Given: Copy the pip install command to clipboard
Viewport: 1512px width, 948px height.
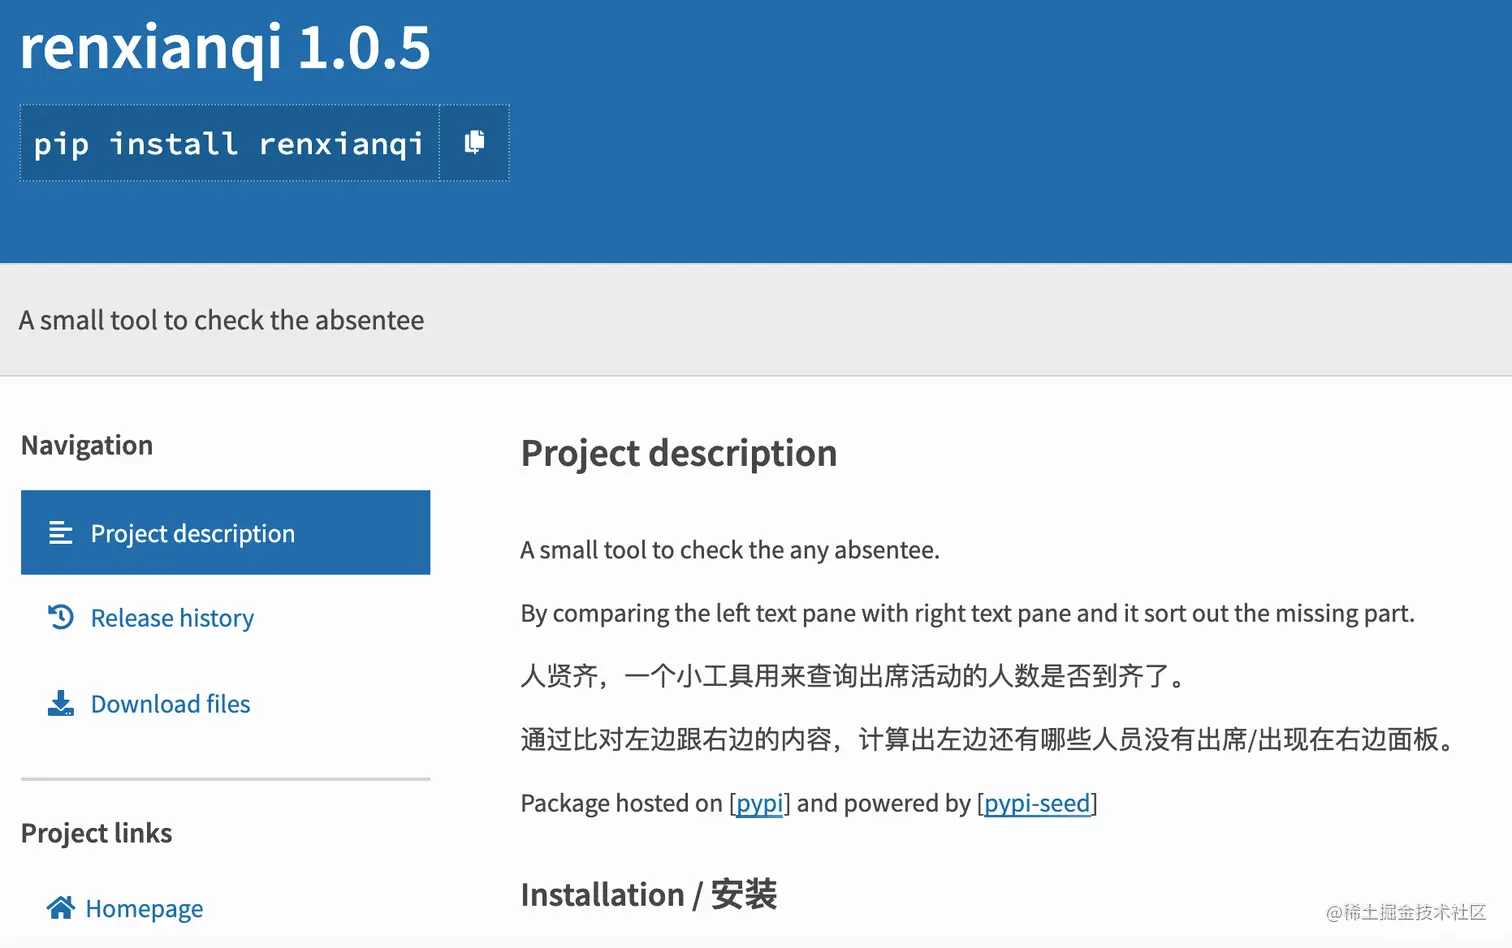Looking at the screenshot, I should pos(474,143).
